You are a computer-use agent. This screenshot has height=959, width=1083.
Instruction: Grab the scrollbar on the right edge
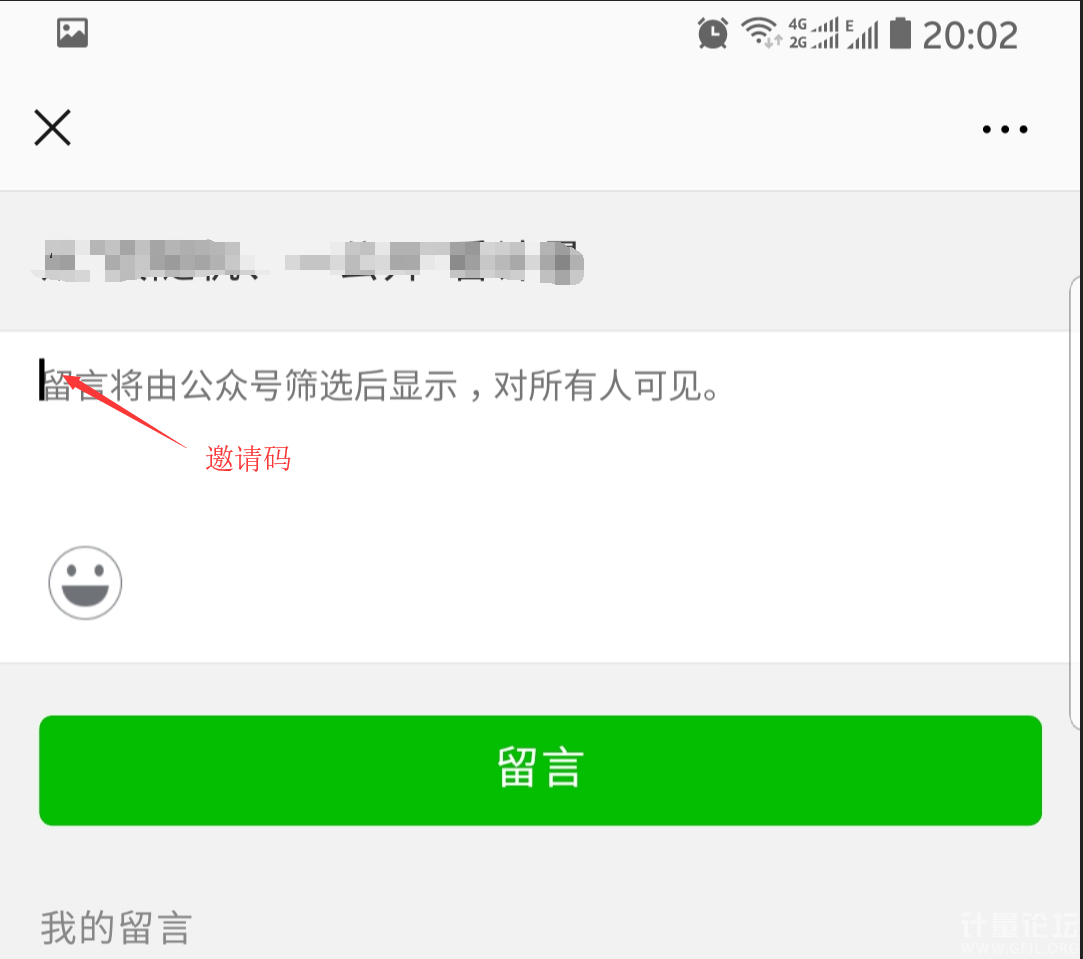(x=1076, y=502)
